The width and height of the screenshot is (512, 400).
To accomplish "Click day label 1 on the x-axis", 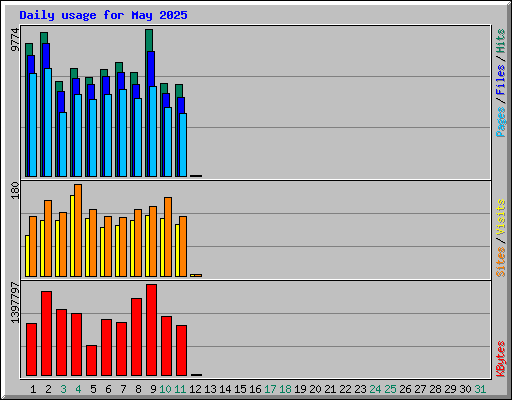I will (33, 389).
